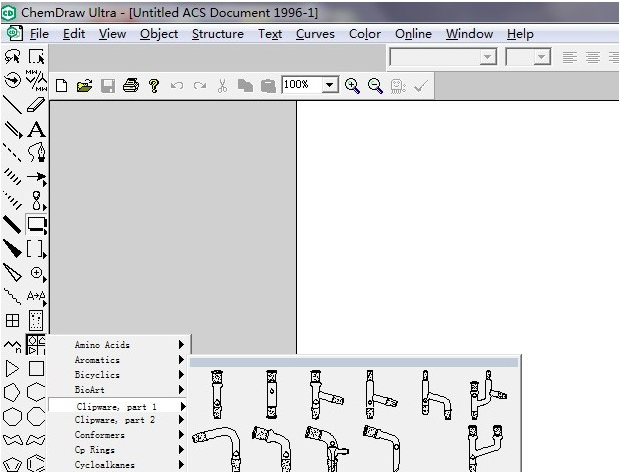Open the Edit menu
The height and width of the screenshot is (476, 620).
74,34
